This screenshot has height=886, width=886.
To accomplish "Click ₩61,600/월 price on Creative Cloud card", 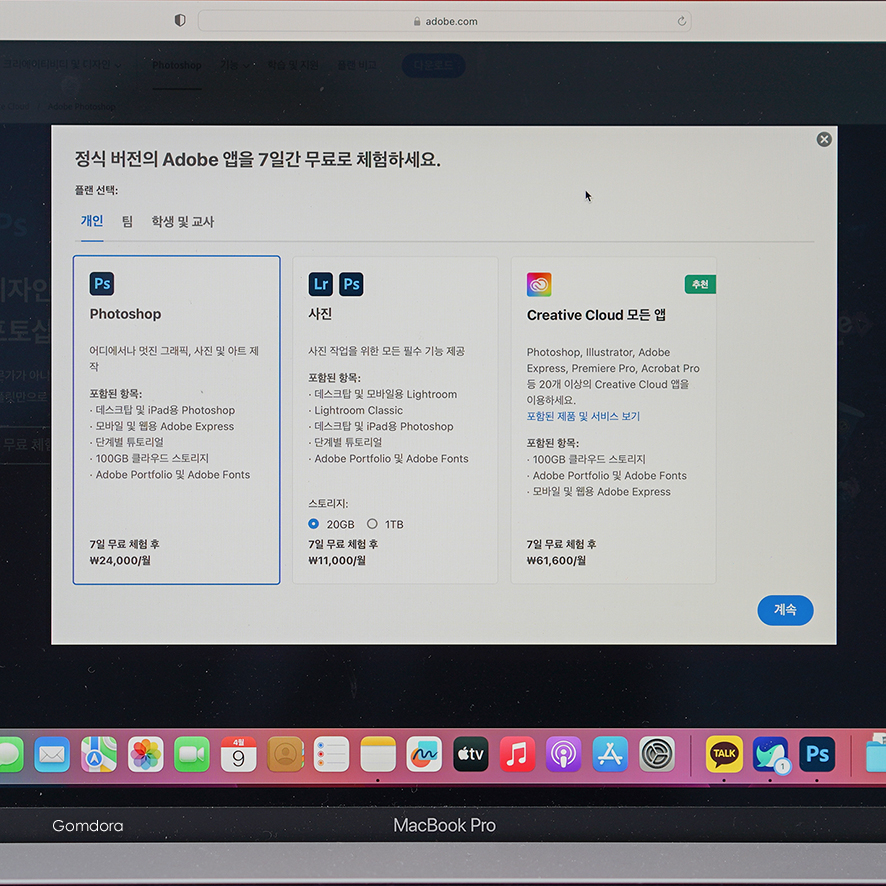I will pyautogui.click(x=557, y=561).
